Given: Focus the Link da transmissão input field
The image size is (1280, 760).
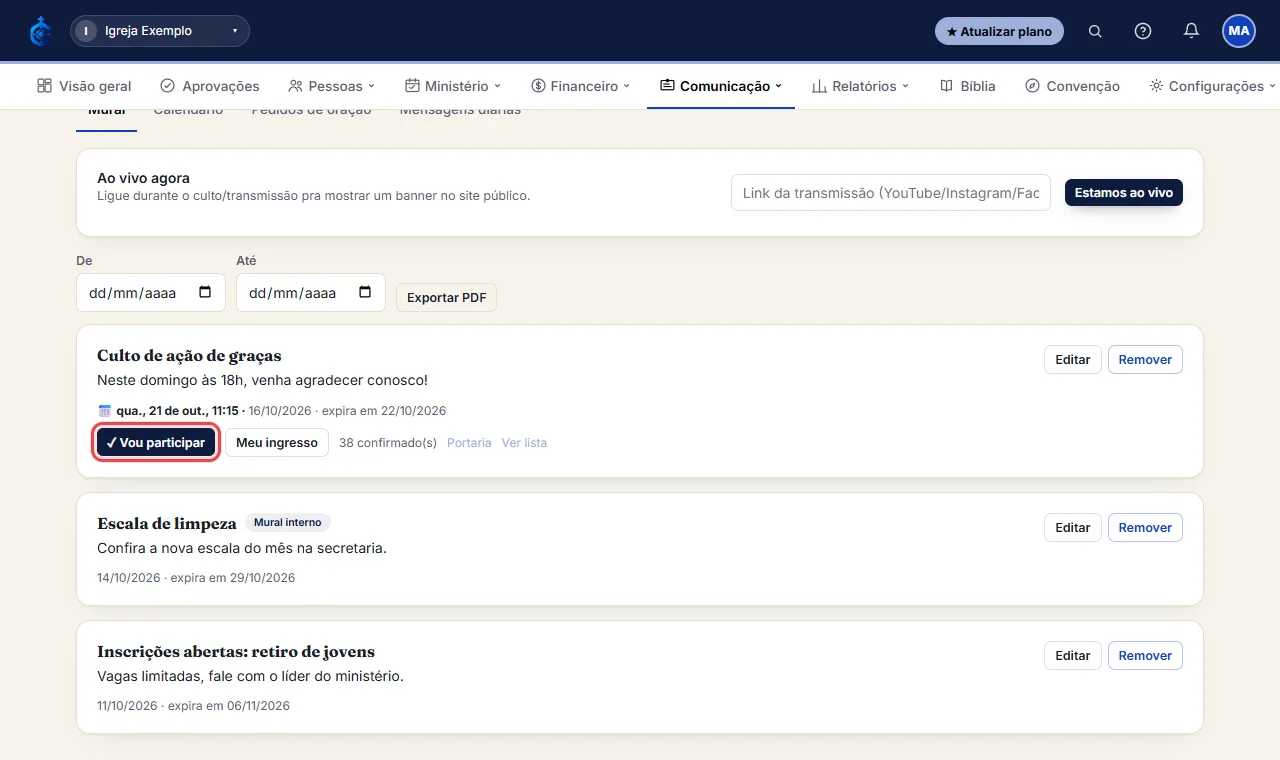Looking at the screenshot, I should point(891,193).
